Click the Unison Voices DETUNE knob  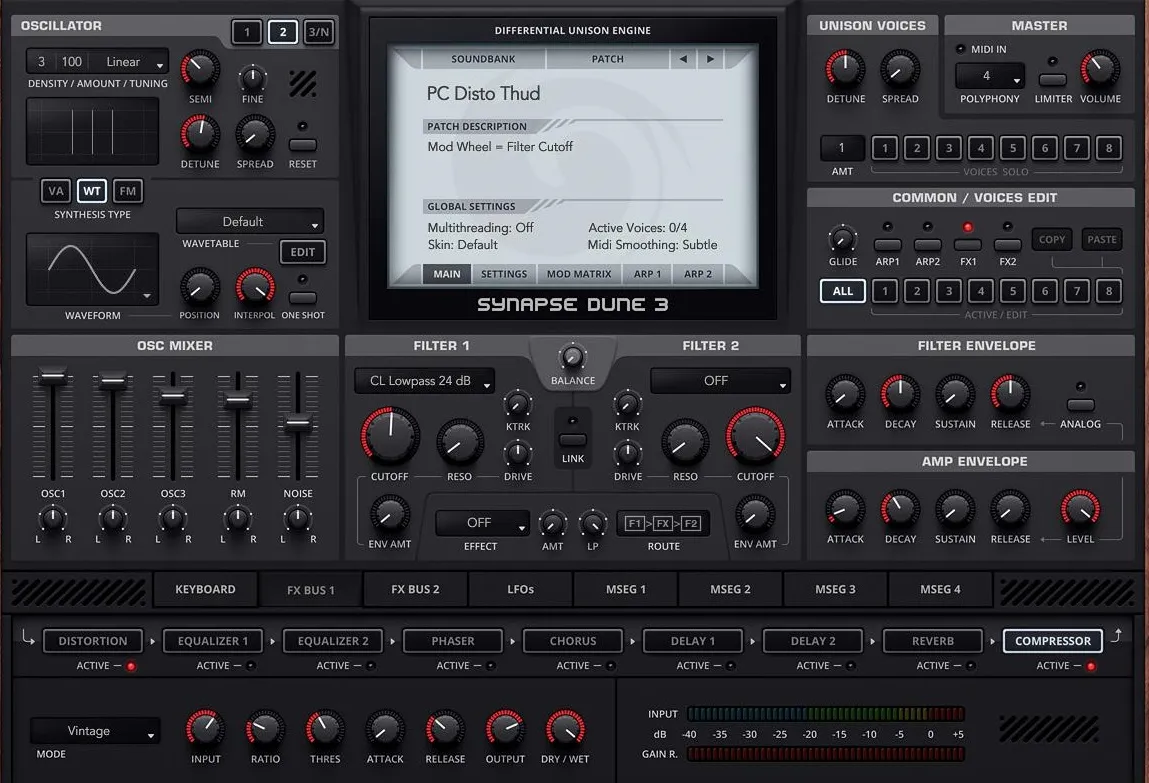click(846, 70)
